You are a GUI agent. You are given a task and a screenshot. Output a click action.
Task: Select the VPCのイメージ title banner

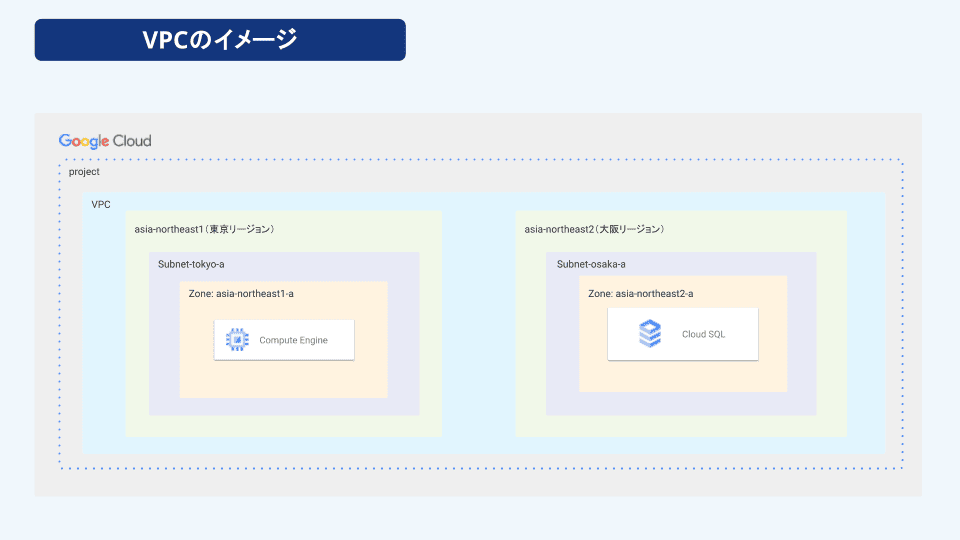tap(219, 40)
